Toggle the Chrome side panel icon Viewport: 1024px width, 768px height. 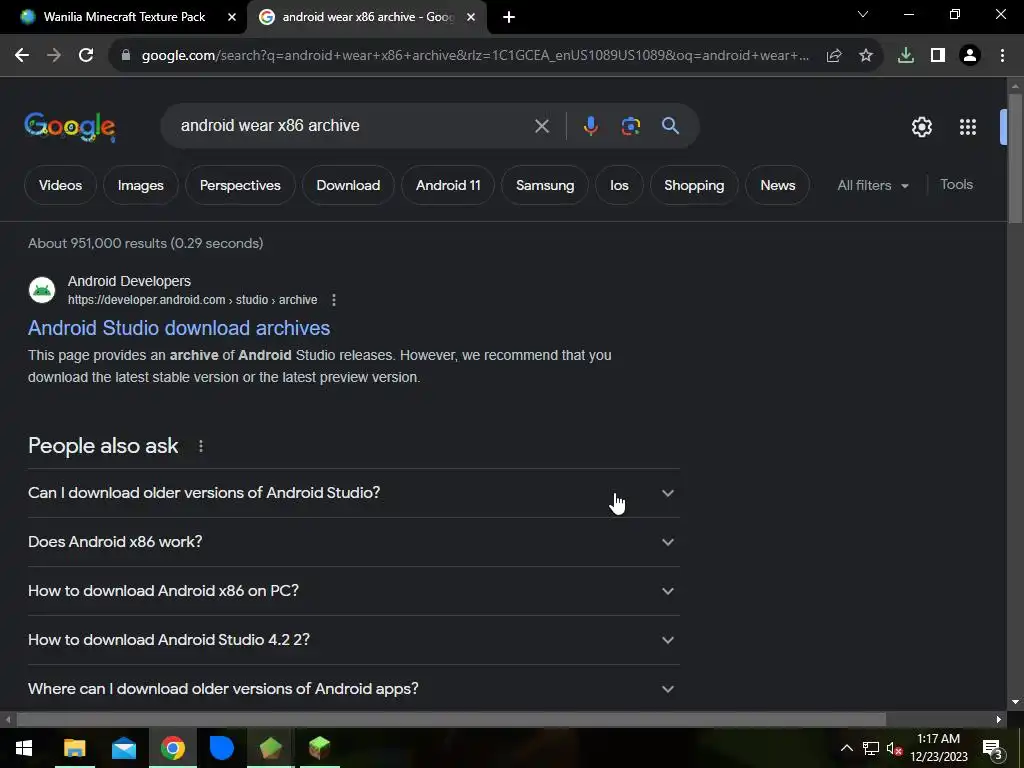click(938, 56)
